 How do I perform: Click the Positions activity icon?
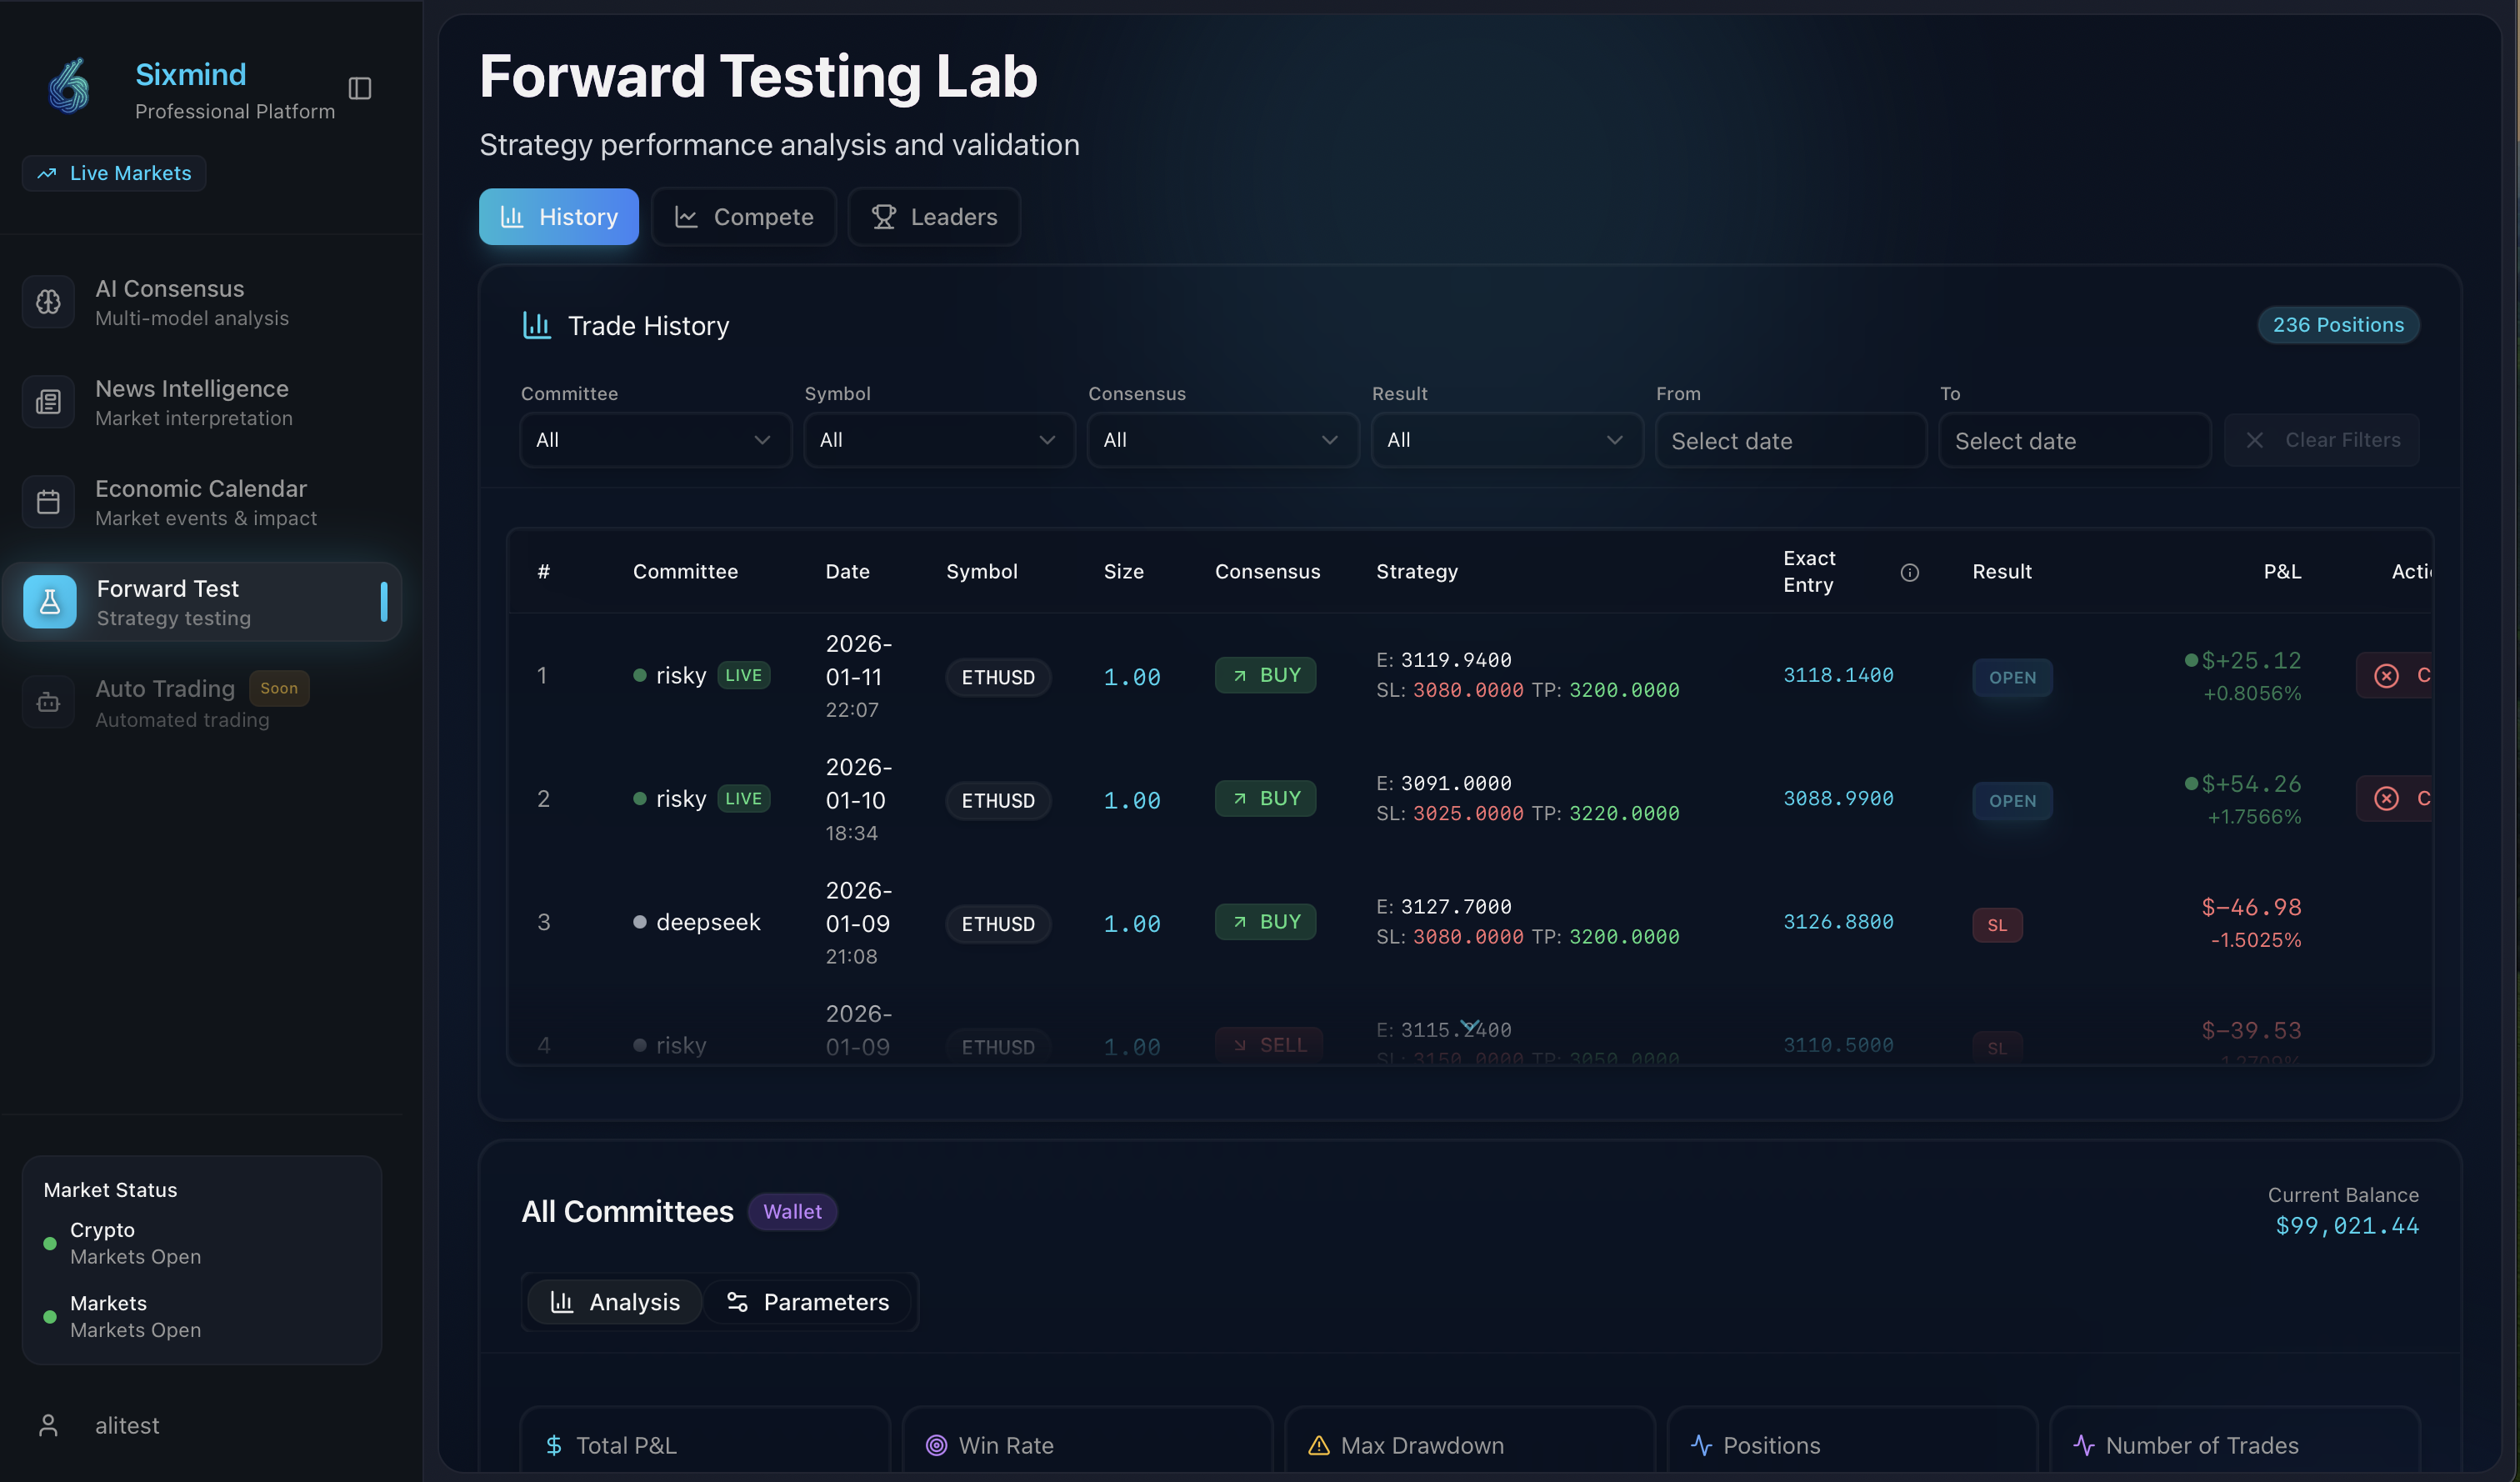click(1701, 1445)
